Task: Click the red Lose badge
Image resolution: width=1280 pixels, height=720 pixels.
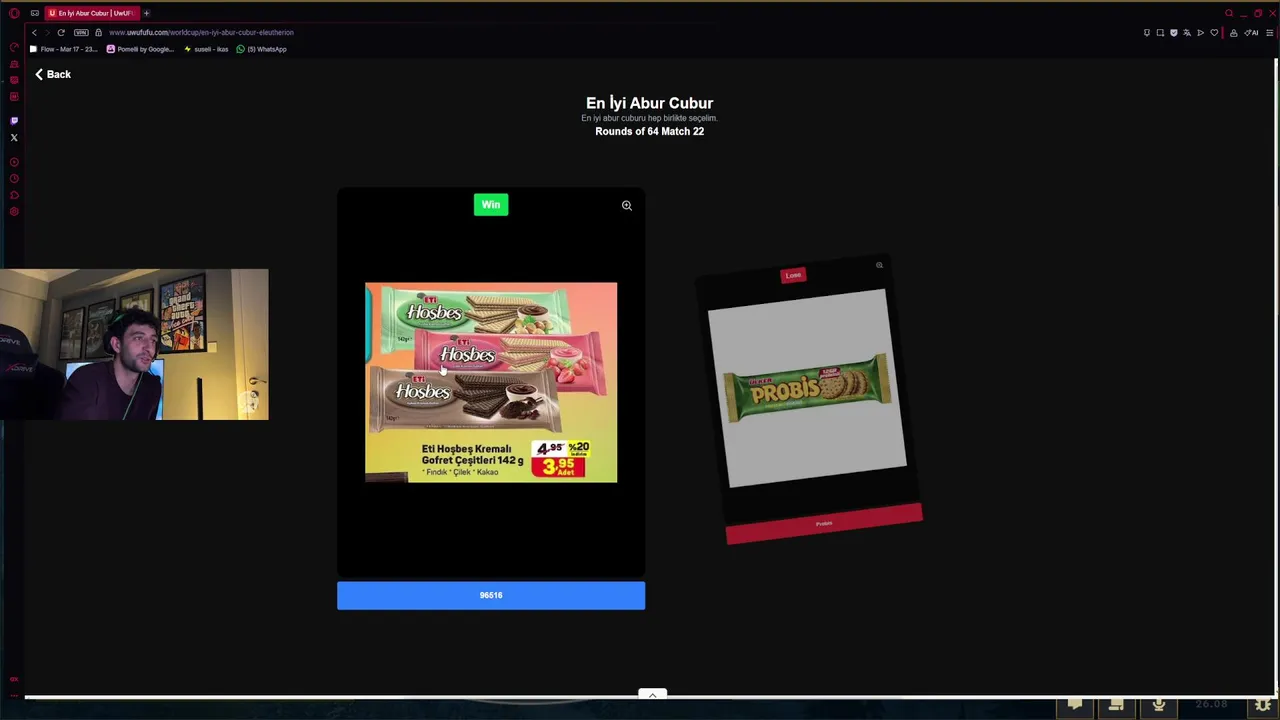Action: coord(793,275)
